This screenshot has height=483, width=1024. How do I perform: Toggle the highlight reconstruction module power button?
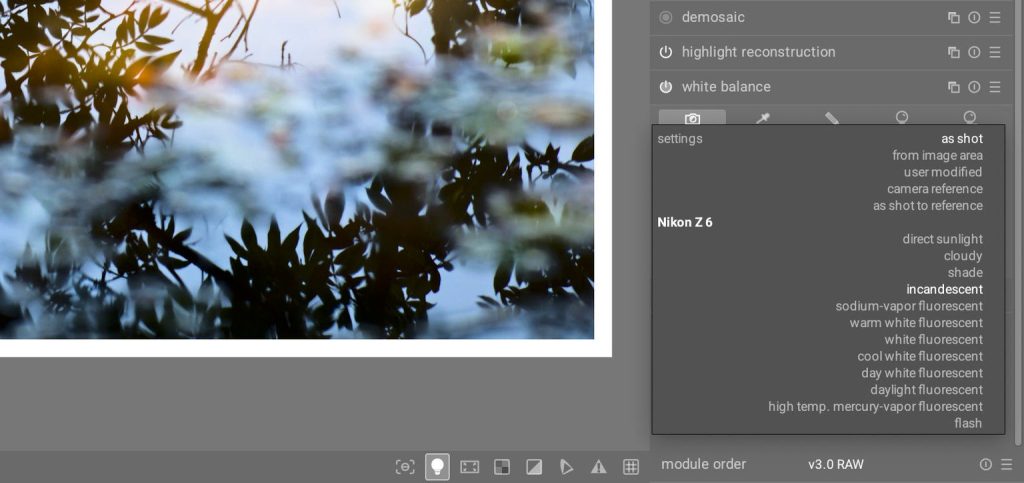[666, 52]
